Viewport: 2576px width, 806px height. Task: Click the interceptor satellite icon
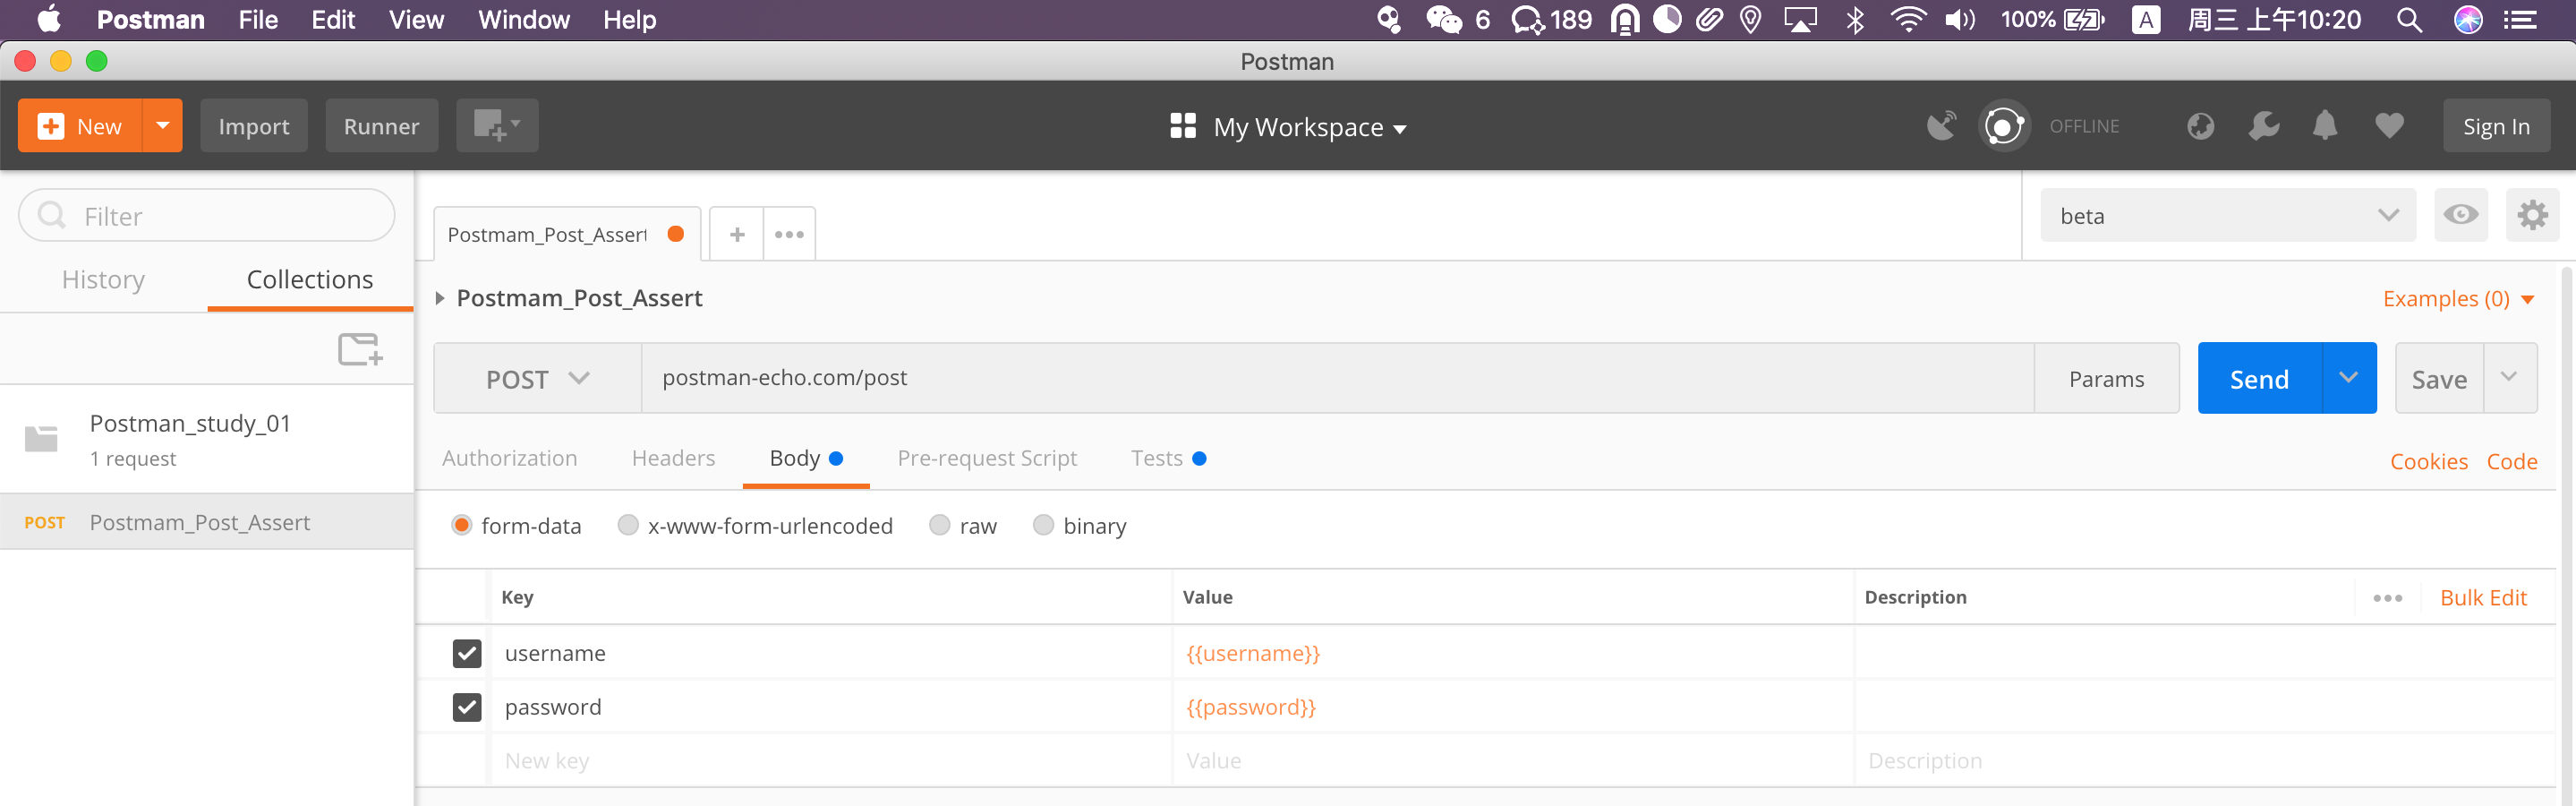(1942, 126)
